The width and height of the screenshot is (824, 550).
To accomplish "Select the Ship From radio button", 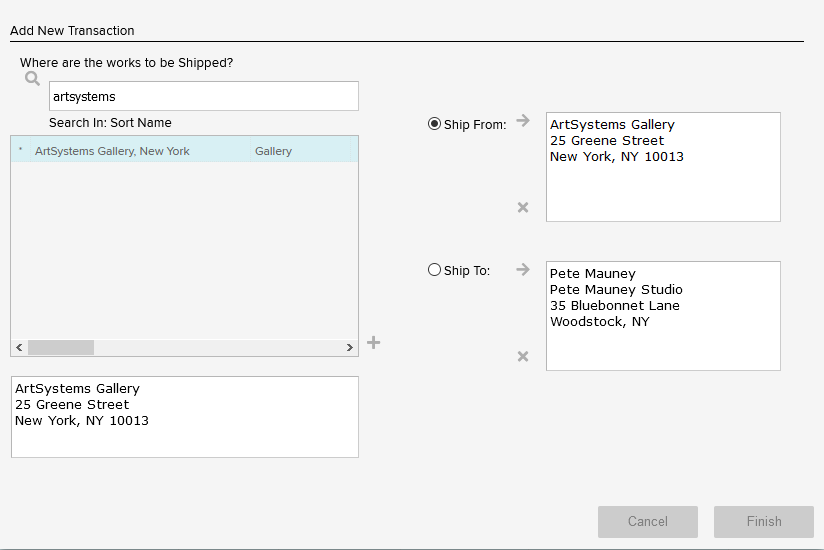I will pos(434,124).
